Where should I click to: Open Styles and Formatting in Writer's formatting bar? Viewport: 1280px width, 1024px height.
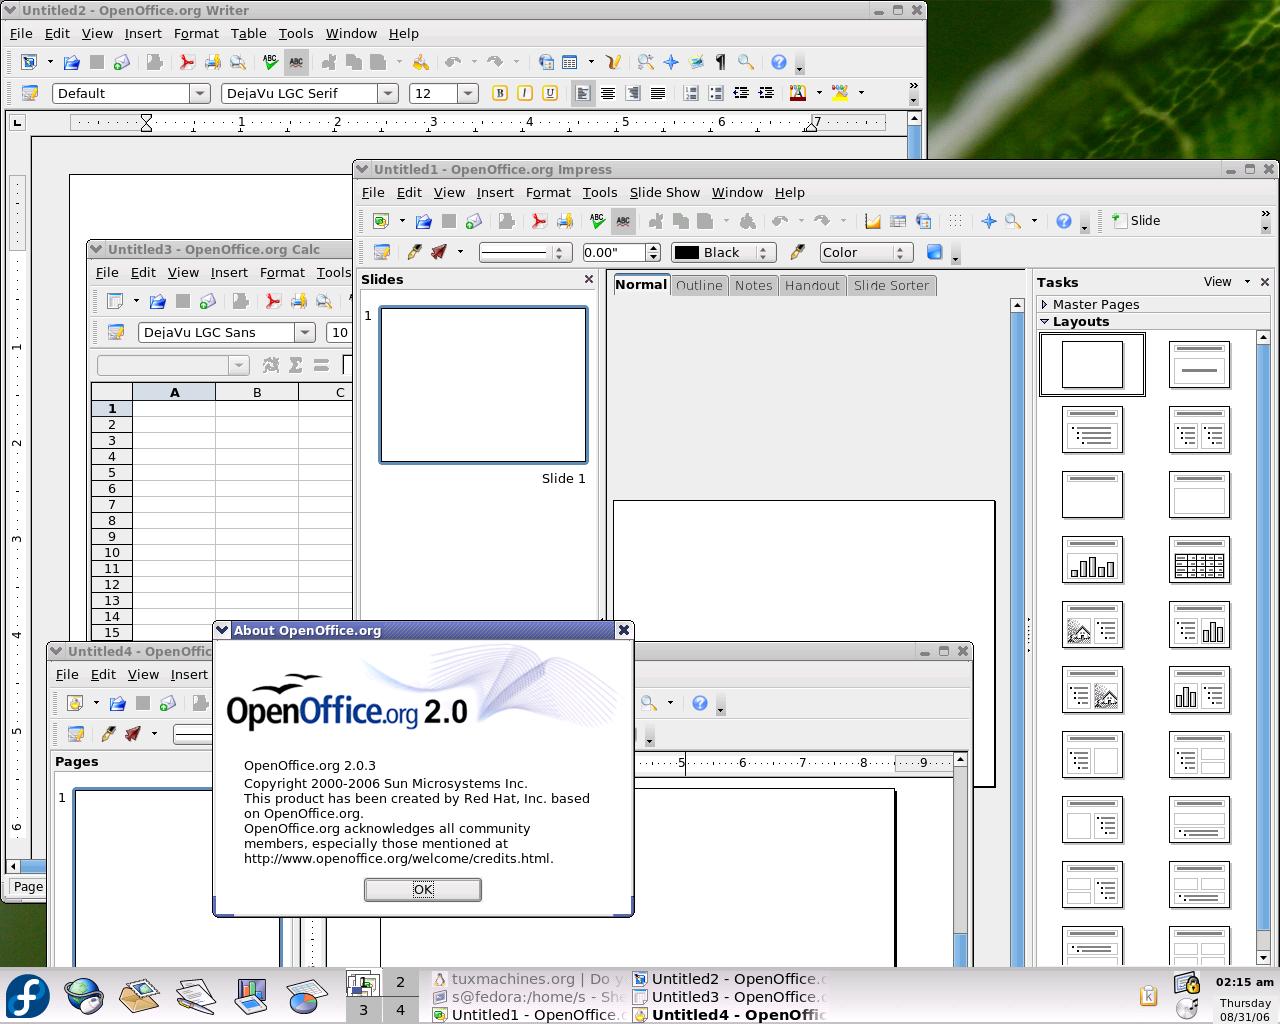(30, 93)
